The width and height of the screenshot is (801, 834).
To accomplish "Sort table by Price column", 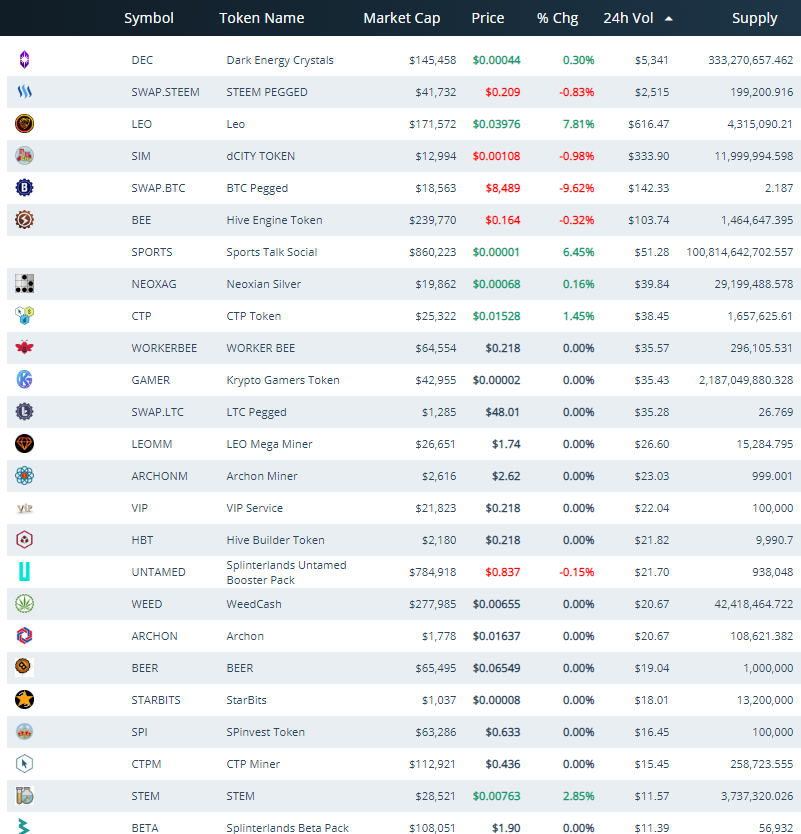I will pos(488,18).
